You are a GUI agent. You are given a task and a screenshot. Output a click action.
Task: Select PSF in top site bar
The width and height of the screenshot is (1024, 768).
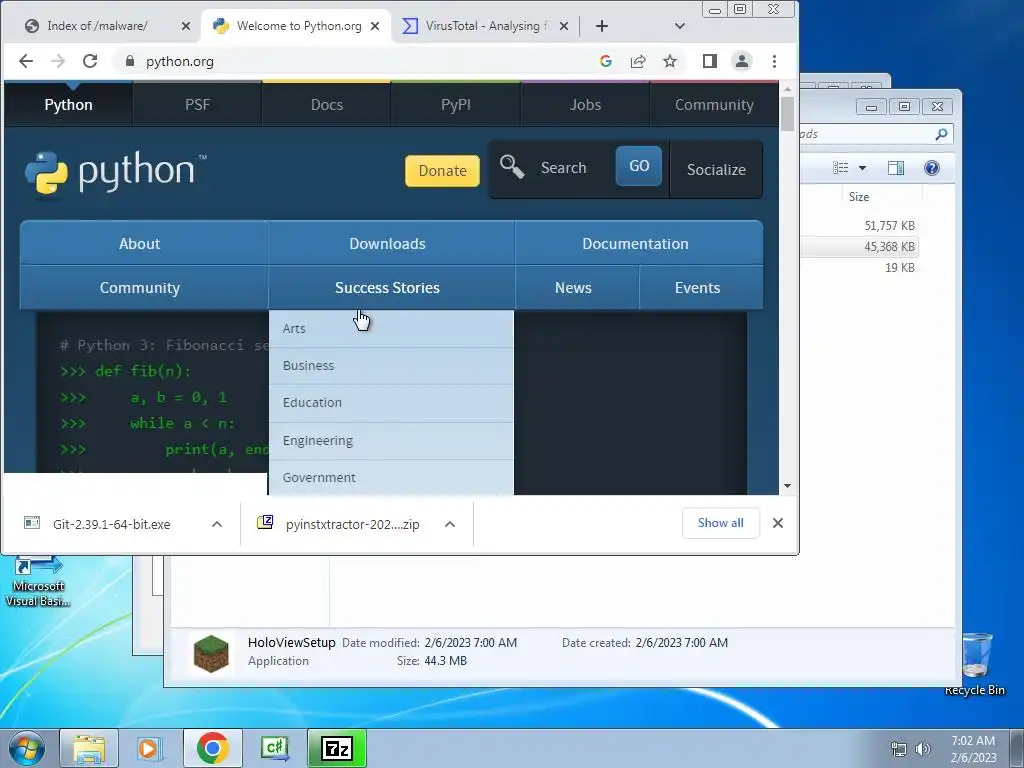197,104
